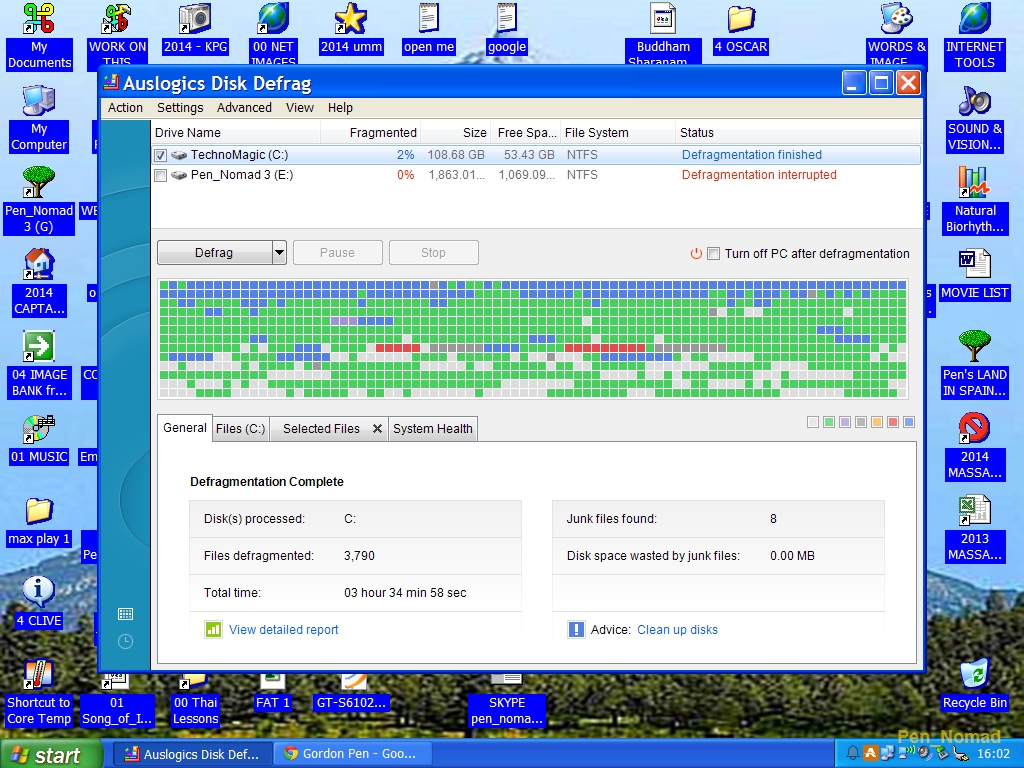
Task: Select the Selected Files tab
Action: pyautogui.click(x=321, y=429)
